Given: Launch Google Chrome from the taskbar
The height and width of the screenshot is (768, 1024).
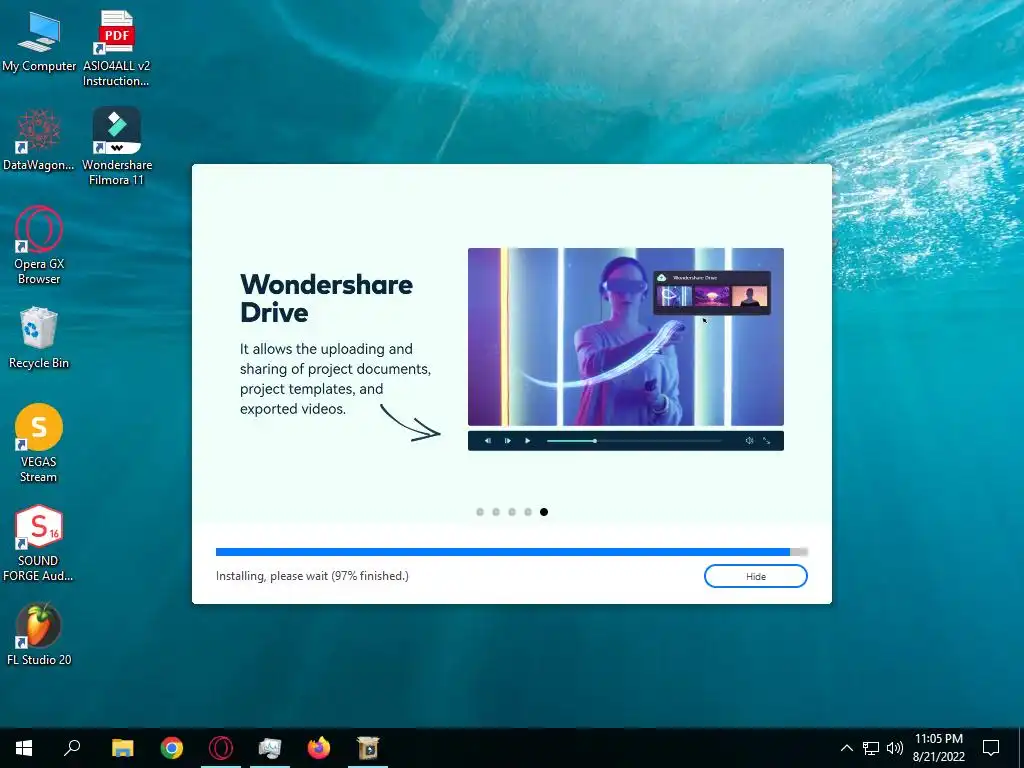Looking at the screenshot, I should click(172, 748).
